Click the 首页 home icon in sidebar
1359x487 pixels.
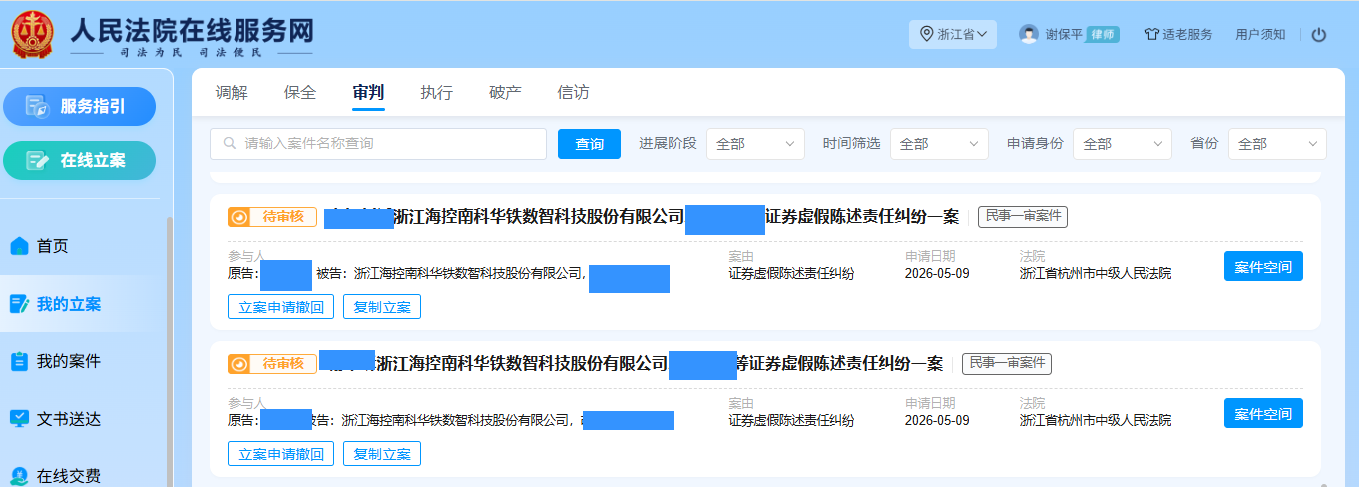(x=19, y=246)
